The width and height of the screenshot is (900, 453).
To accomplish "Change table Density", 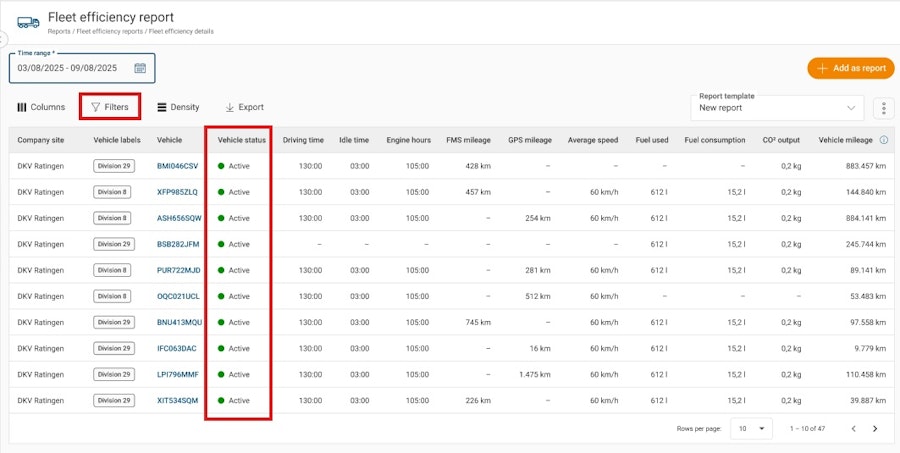I will click(x=179, y=107).
